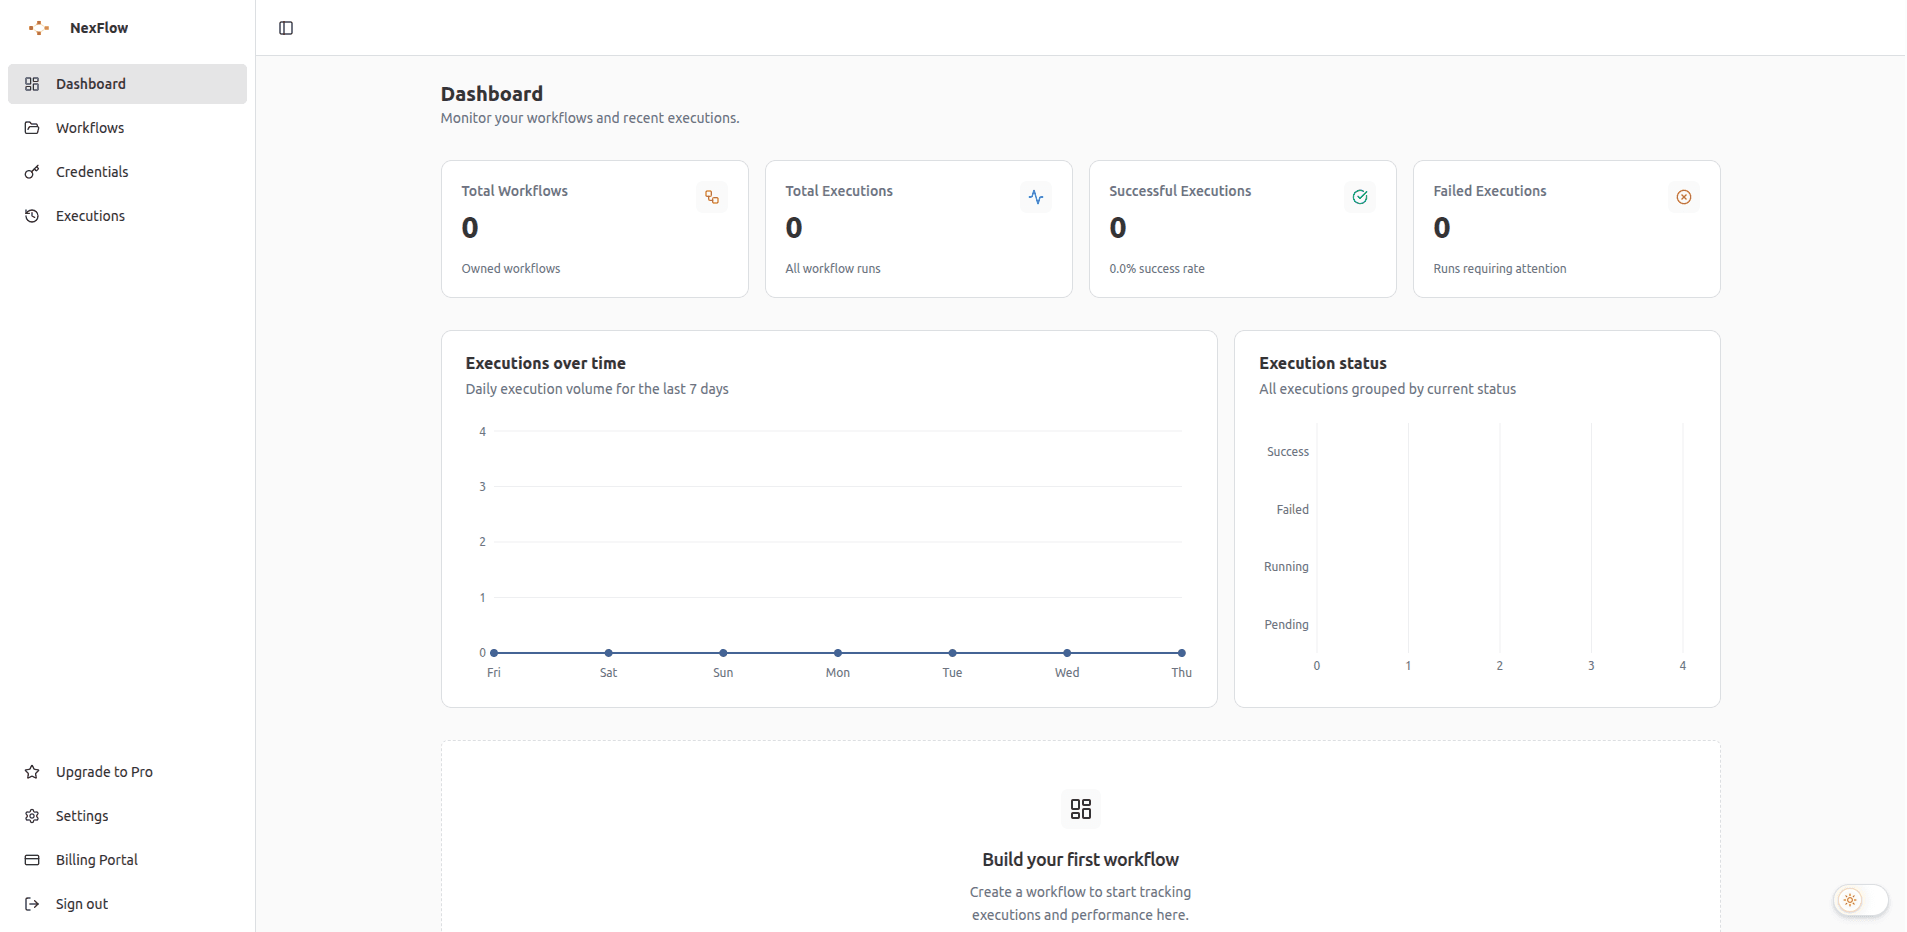Click the Fri data point on chart

(494, 653)
